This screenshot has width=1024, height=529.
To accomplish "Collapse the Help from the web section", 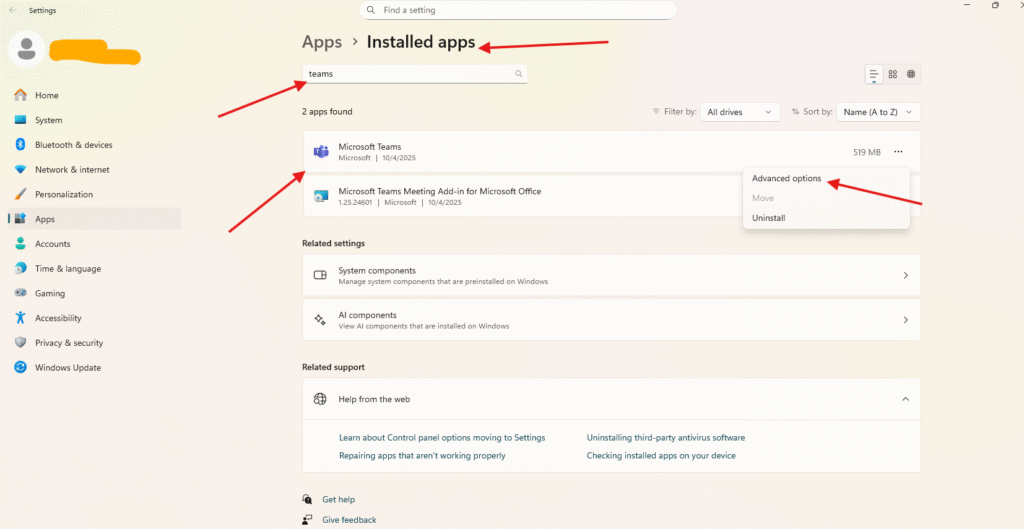I will point(905,399).
